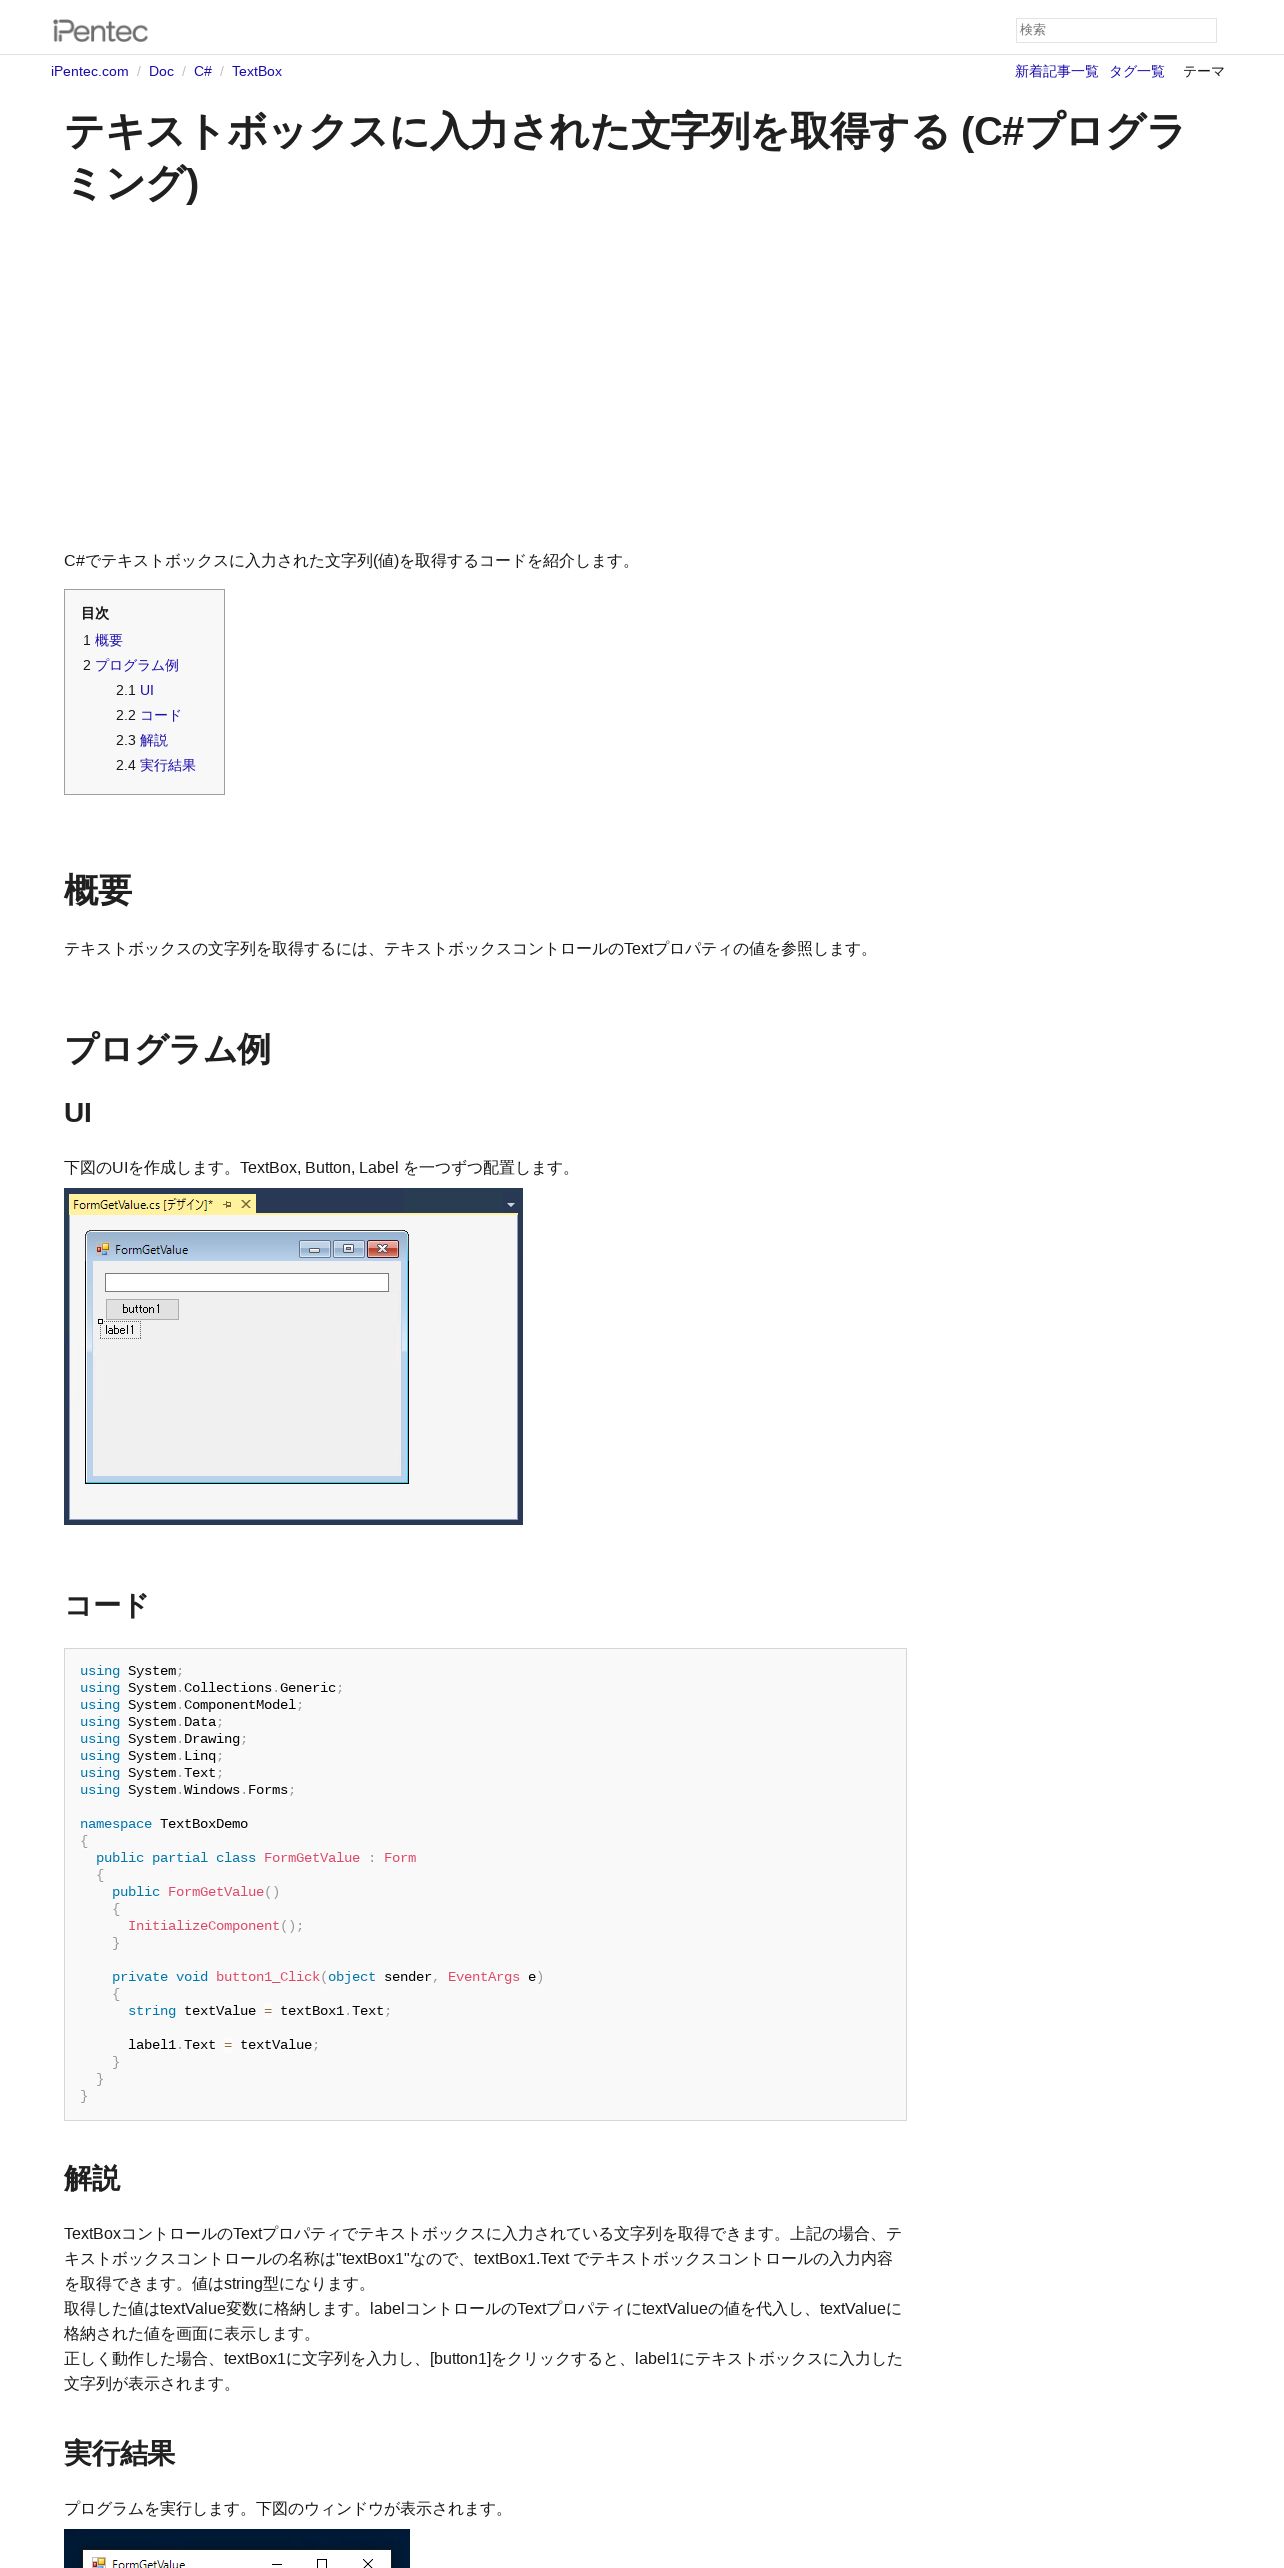Image resolution: width=1284 pixels, height=2568 pixels.
Task: Click the UI subsection heading
Action: 78,1113
